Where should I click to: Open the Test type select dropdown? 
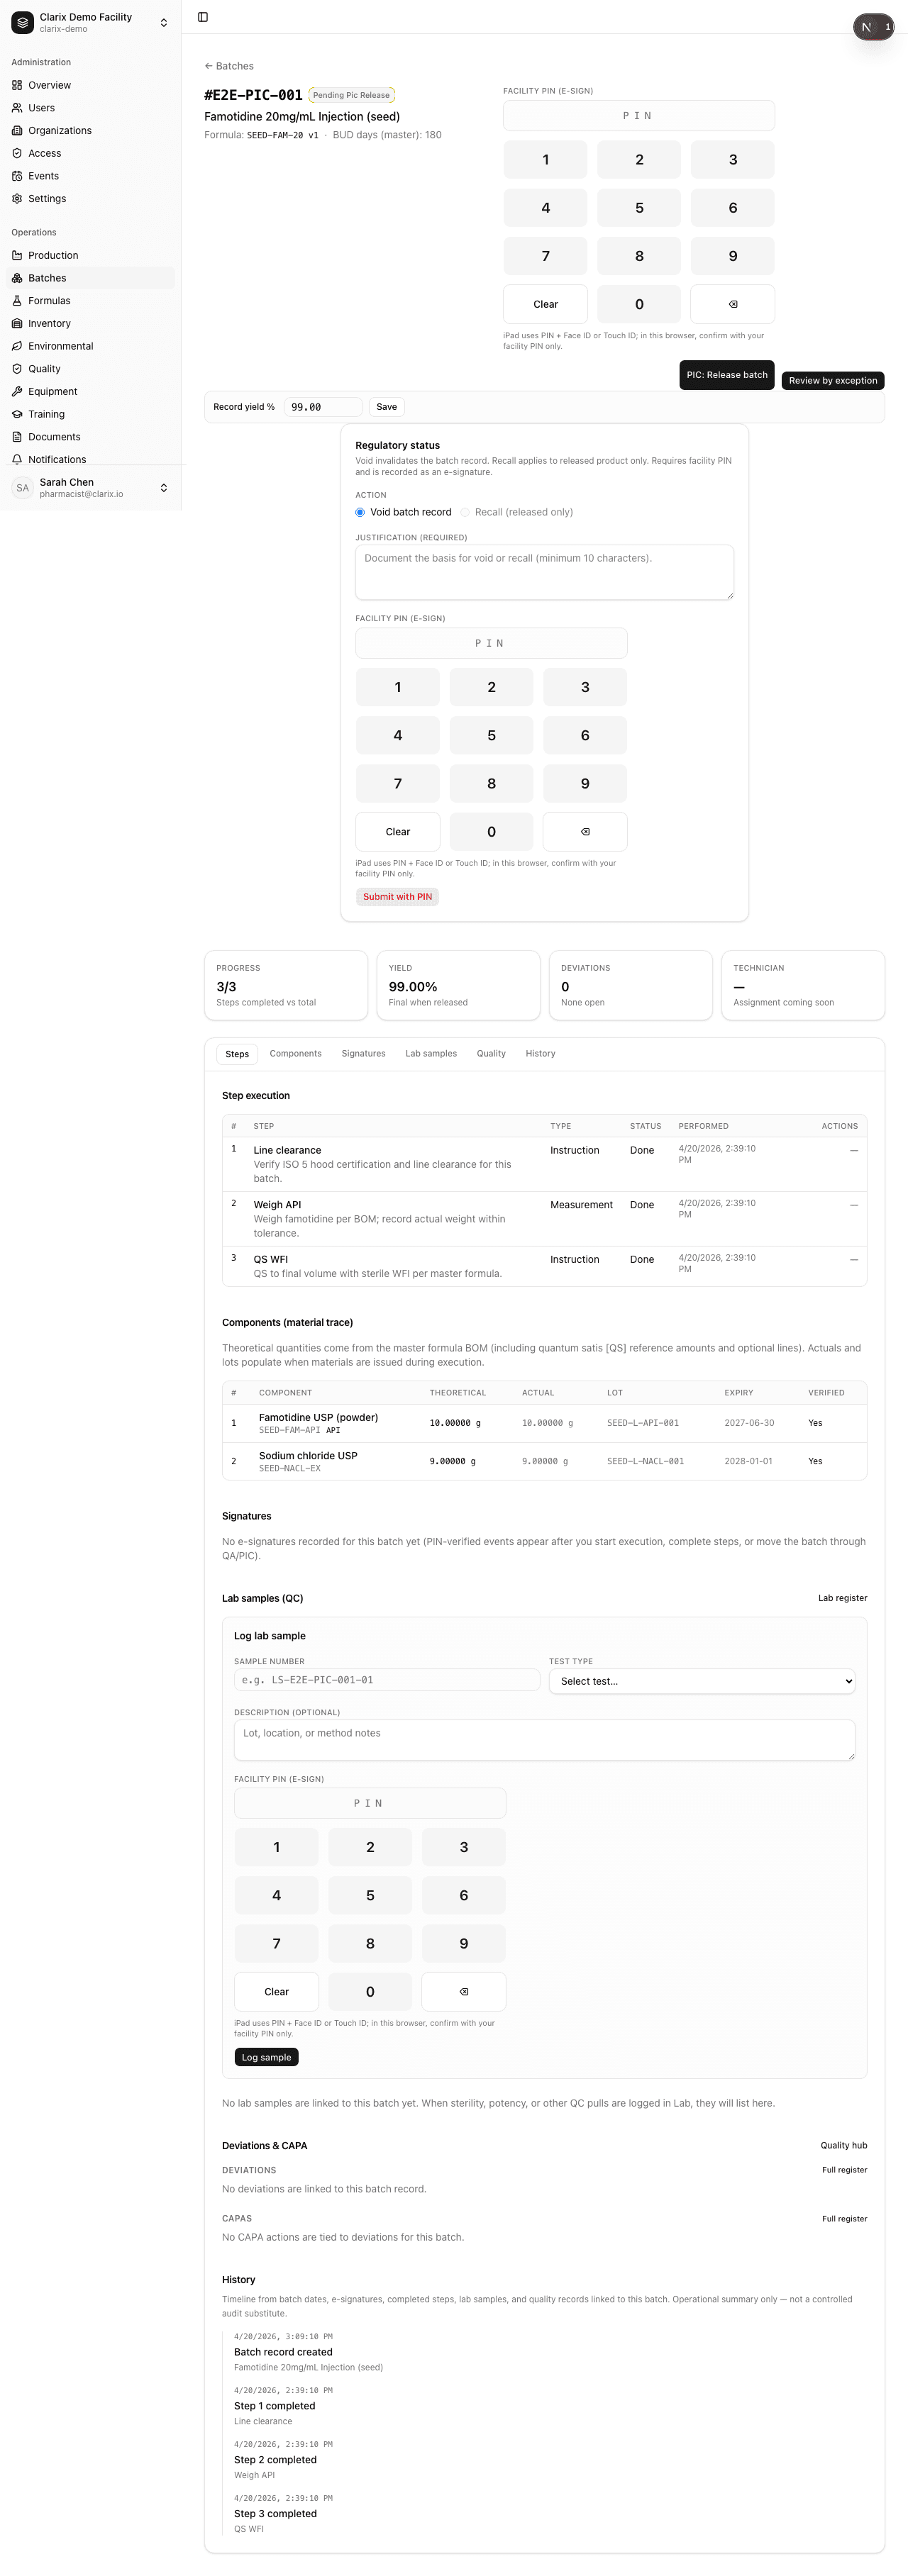pyautogui.click(x=702, y=1681)
